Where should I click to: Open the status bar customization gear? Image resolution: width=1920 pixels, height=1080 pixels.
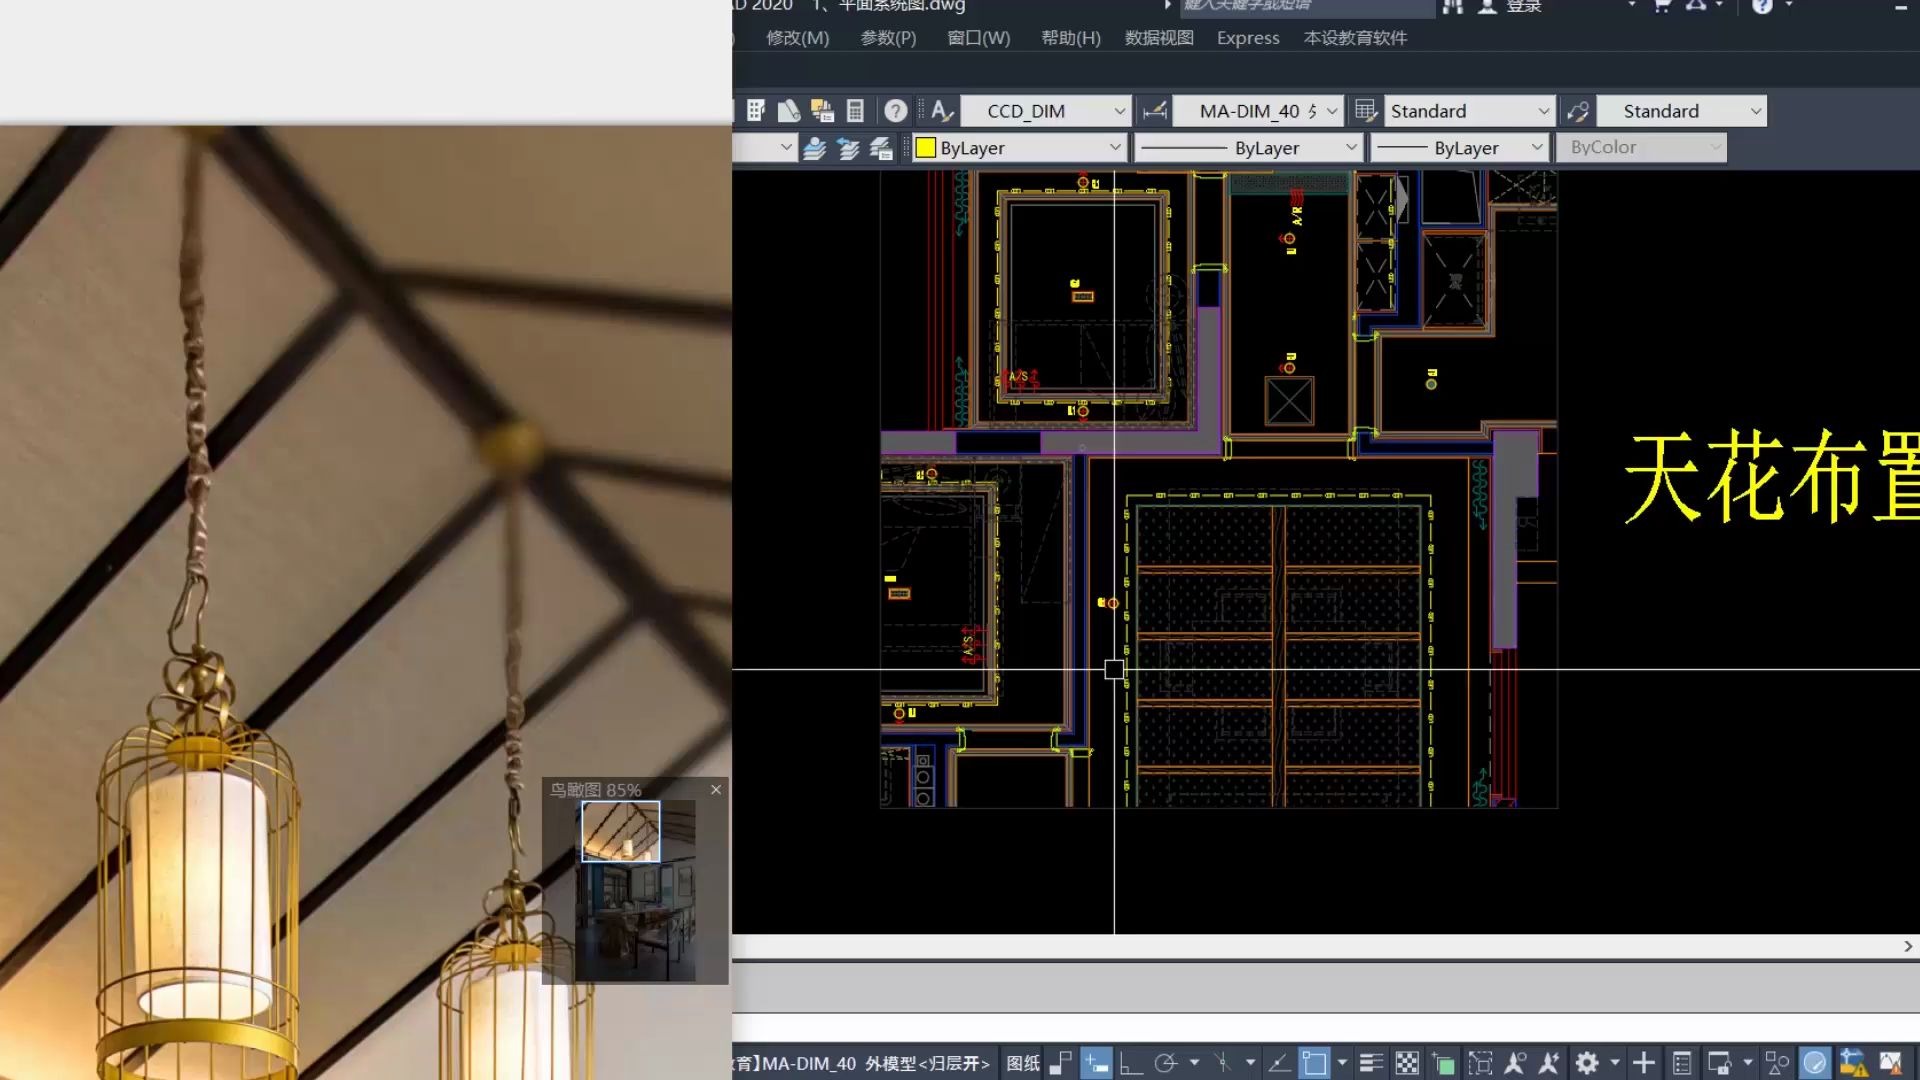pos(1588,1063)
